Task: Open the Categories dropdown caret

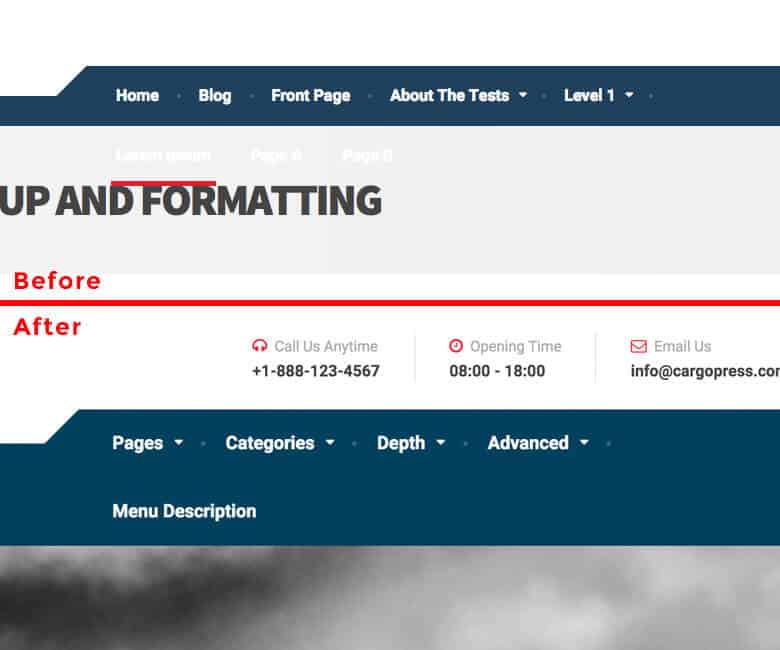Action: (x=330, y=443)
